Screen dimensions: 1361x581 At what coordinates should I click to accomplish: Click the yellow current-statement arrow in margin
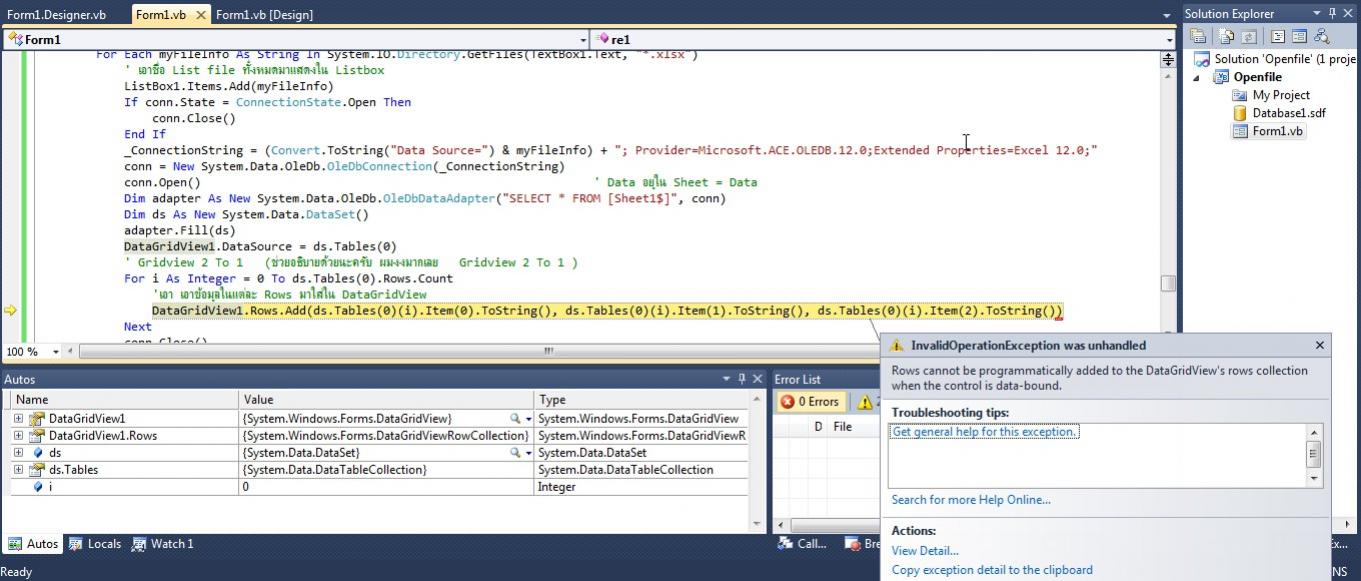(x=11, y=311)
